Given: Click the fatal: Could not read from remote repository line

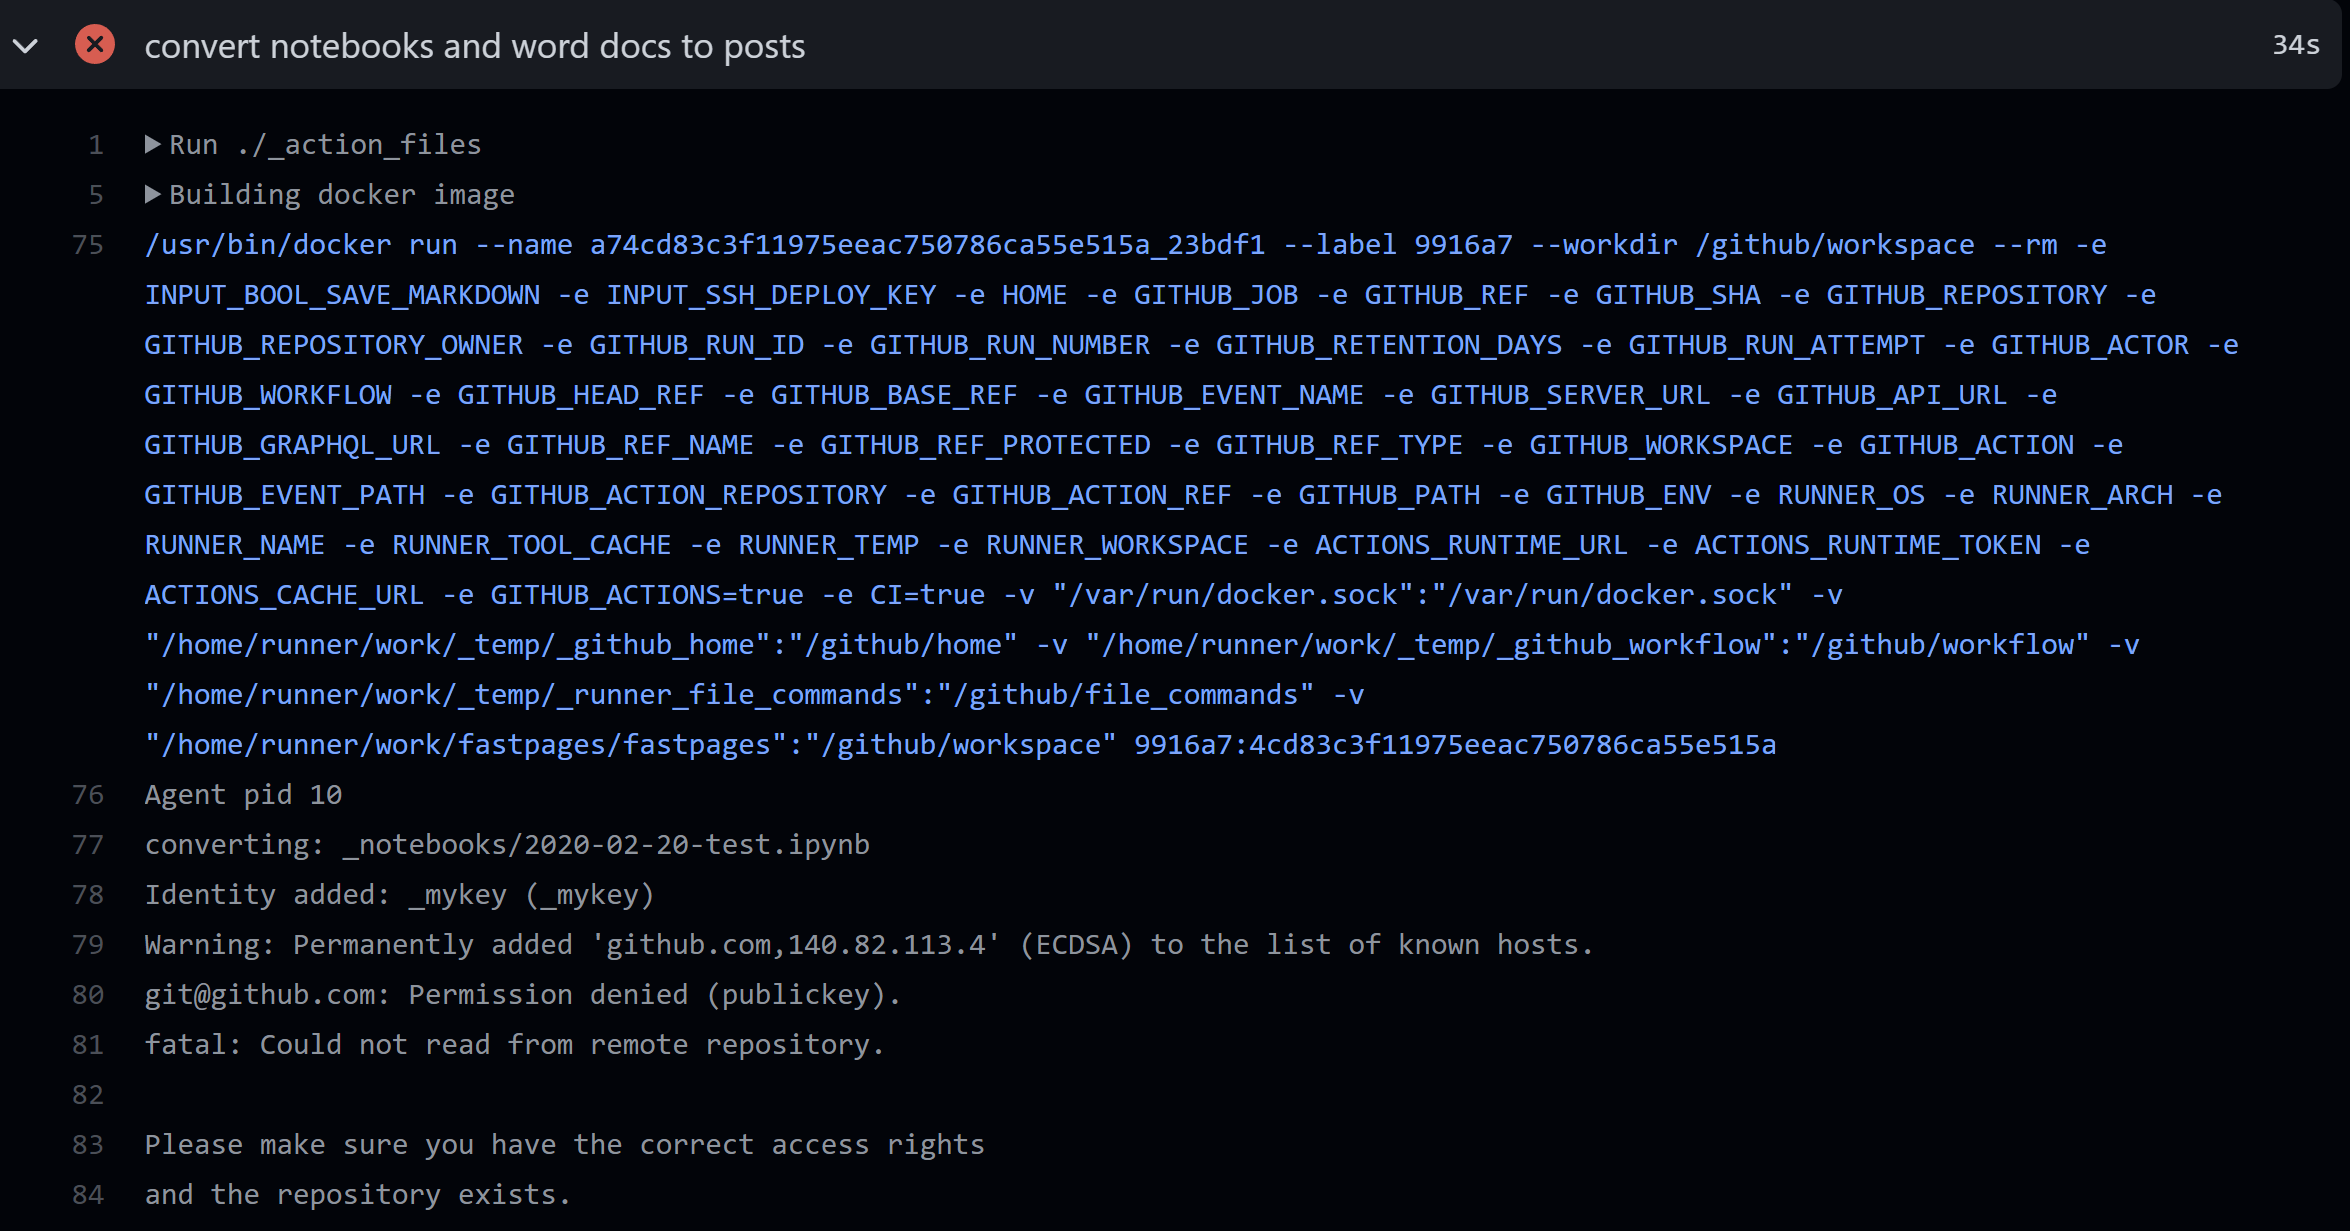Looking at the screenshot, I should (515, 1044).
